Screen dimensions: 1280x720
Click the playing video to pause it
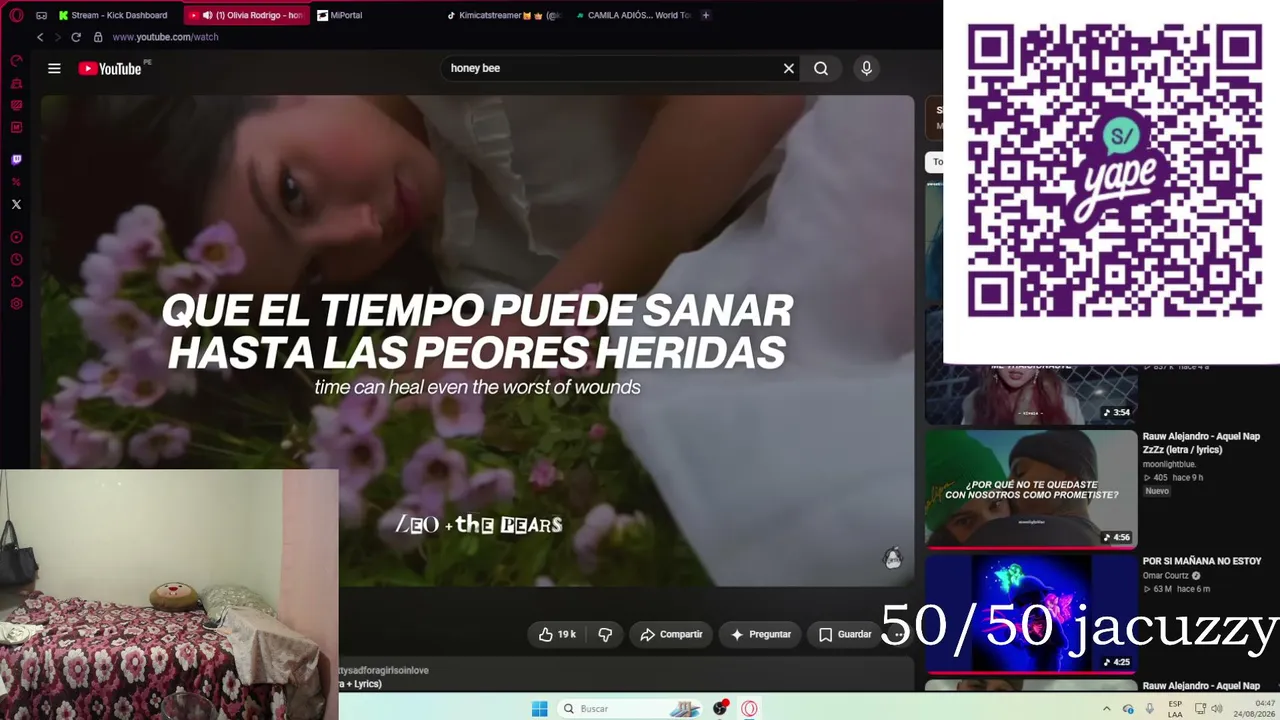point(477,340)
